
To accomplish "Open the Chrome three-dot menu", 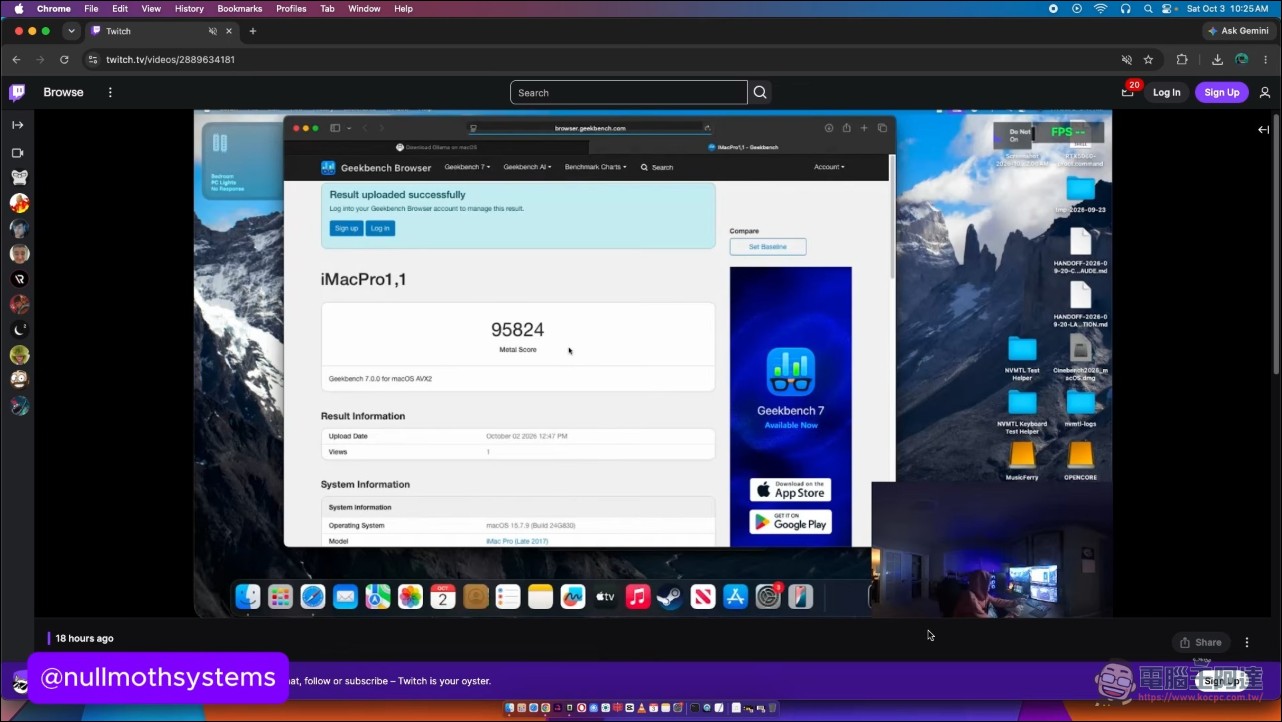I will [x=1266, y=60].
